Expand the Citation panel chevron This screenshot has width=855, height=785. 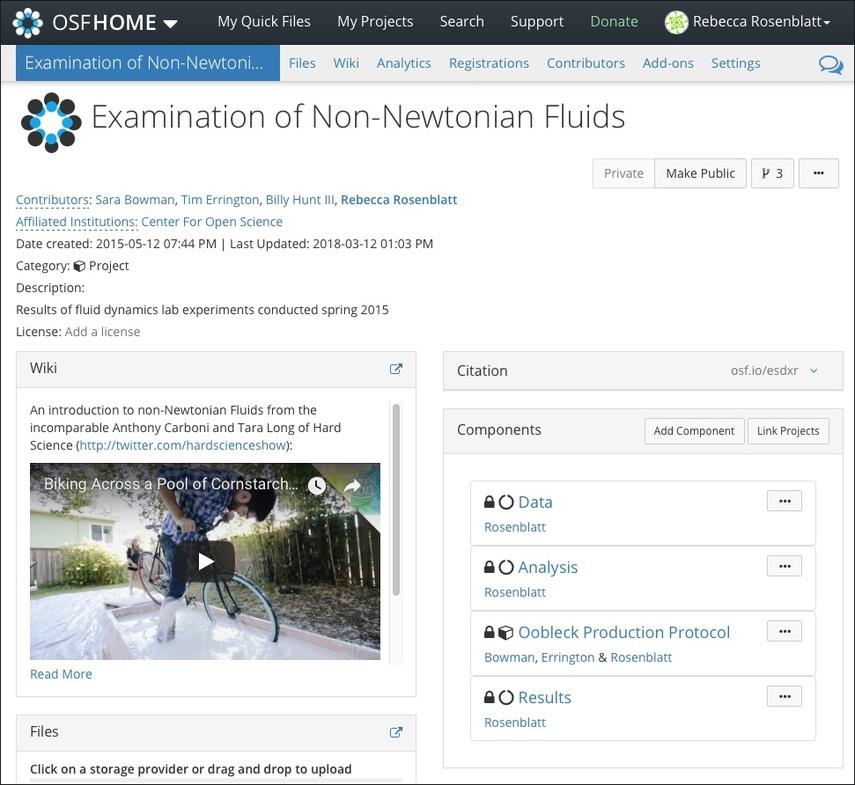coord(814,371)
